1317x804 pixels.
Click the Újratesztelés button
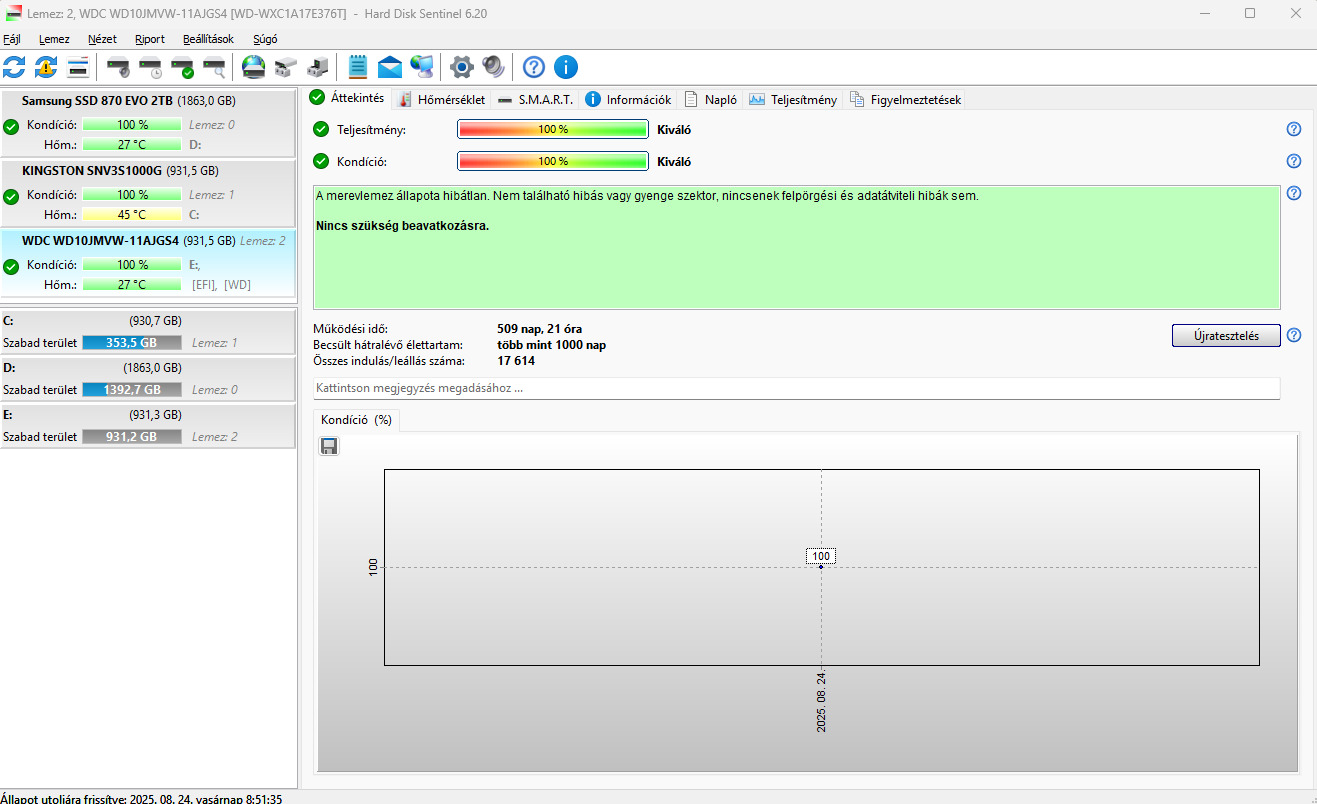(x=1226, y=335)
